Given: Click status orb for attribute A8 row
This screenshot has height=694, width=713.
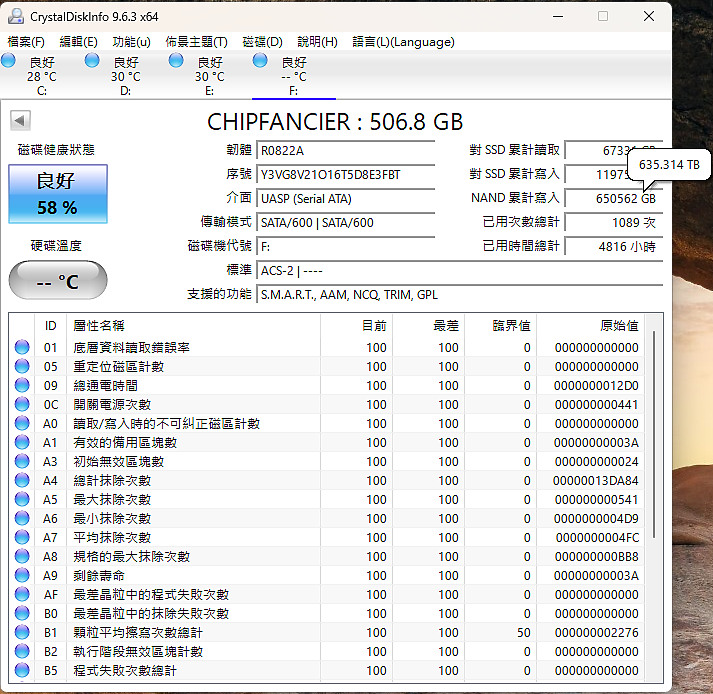Looking at the screenshot, I should coord(22,556).
